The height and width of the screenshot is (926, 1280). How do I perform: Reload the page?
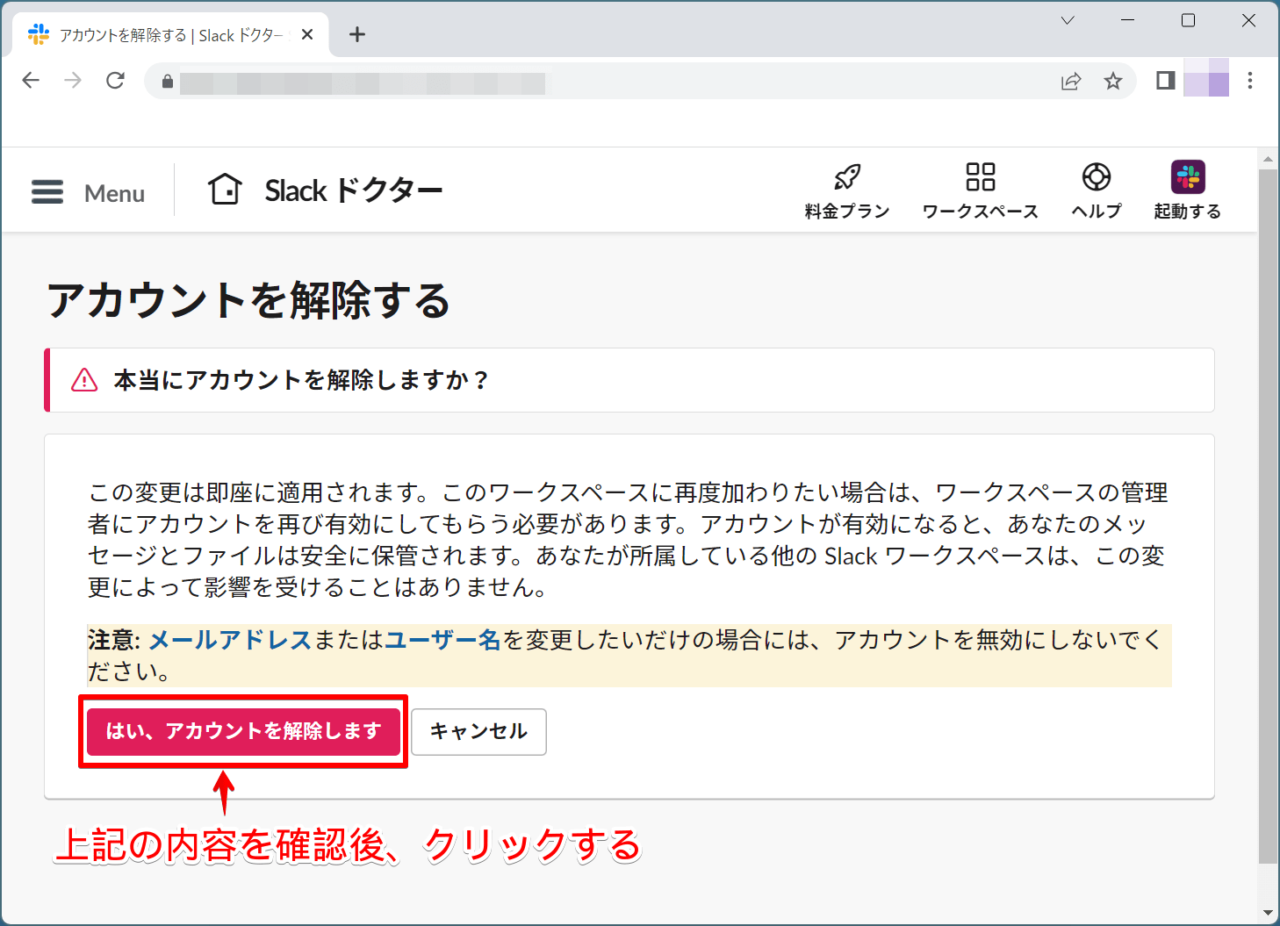pyautogui.click(x=115, y=81)
